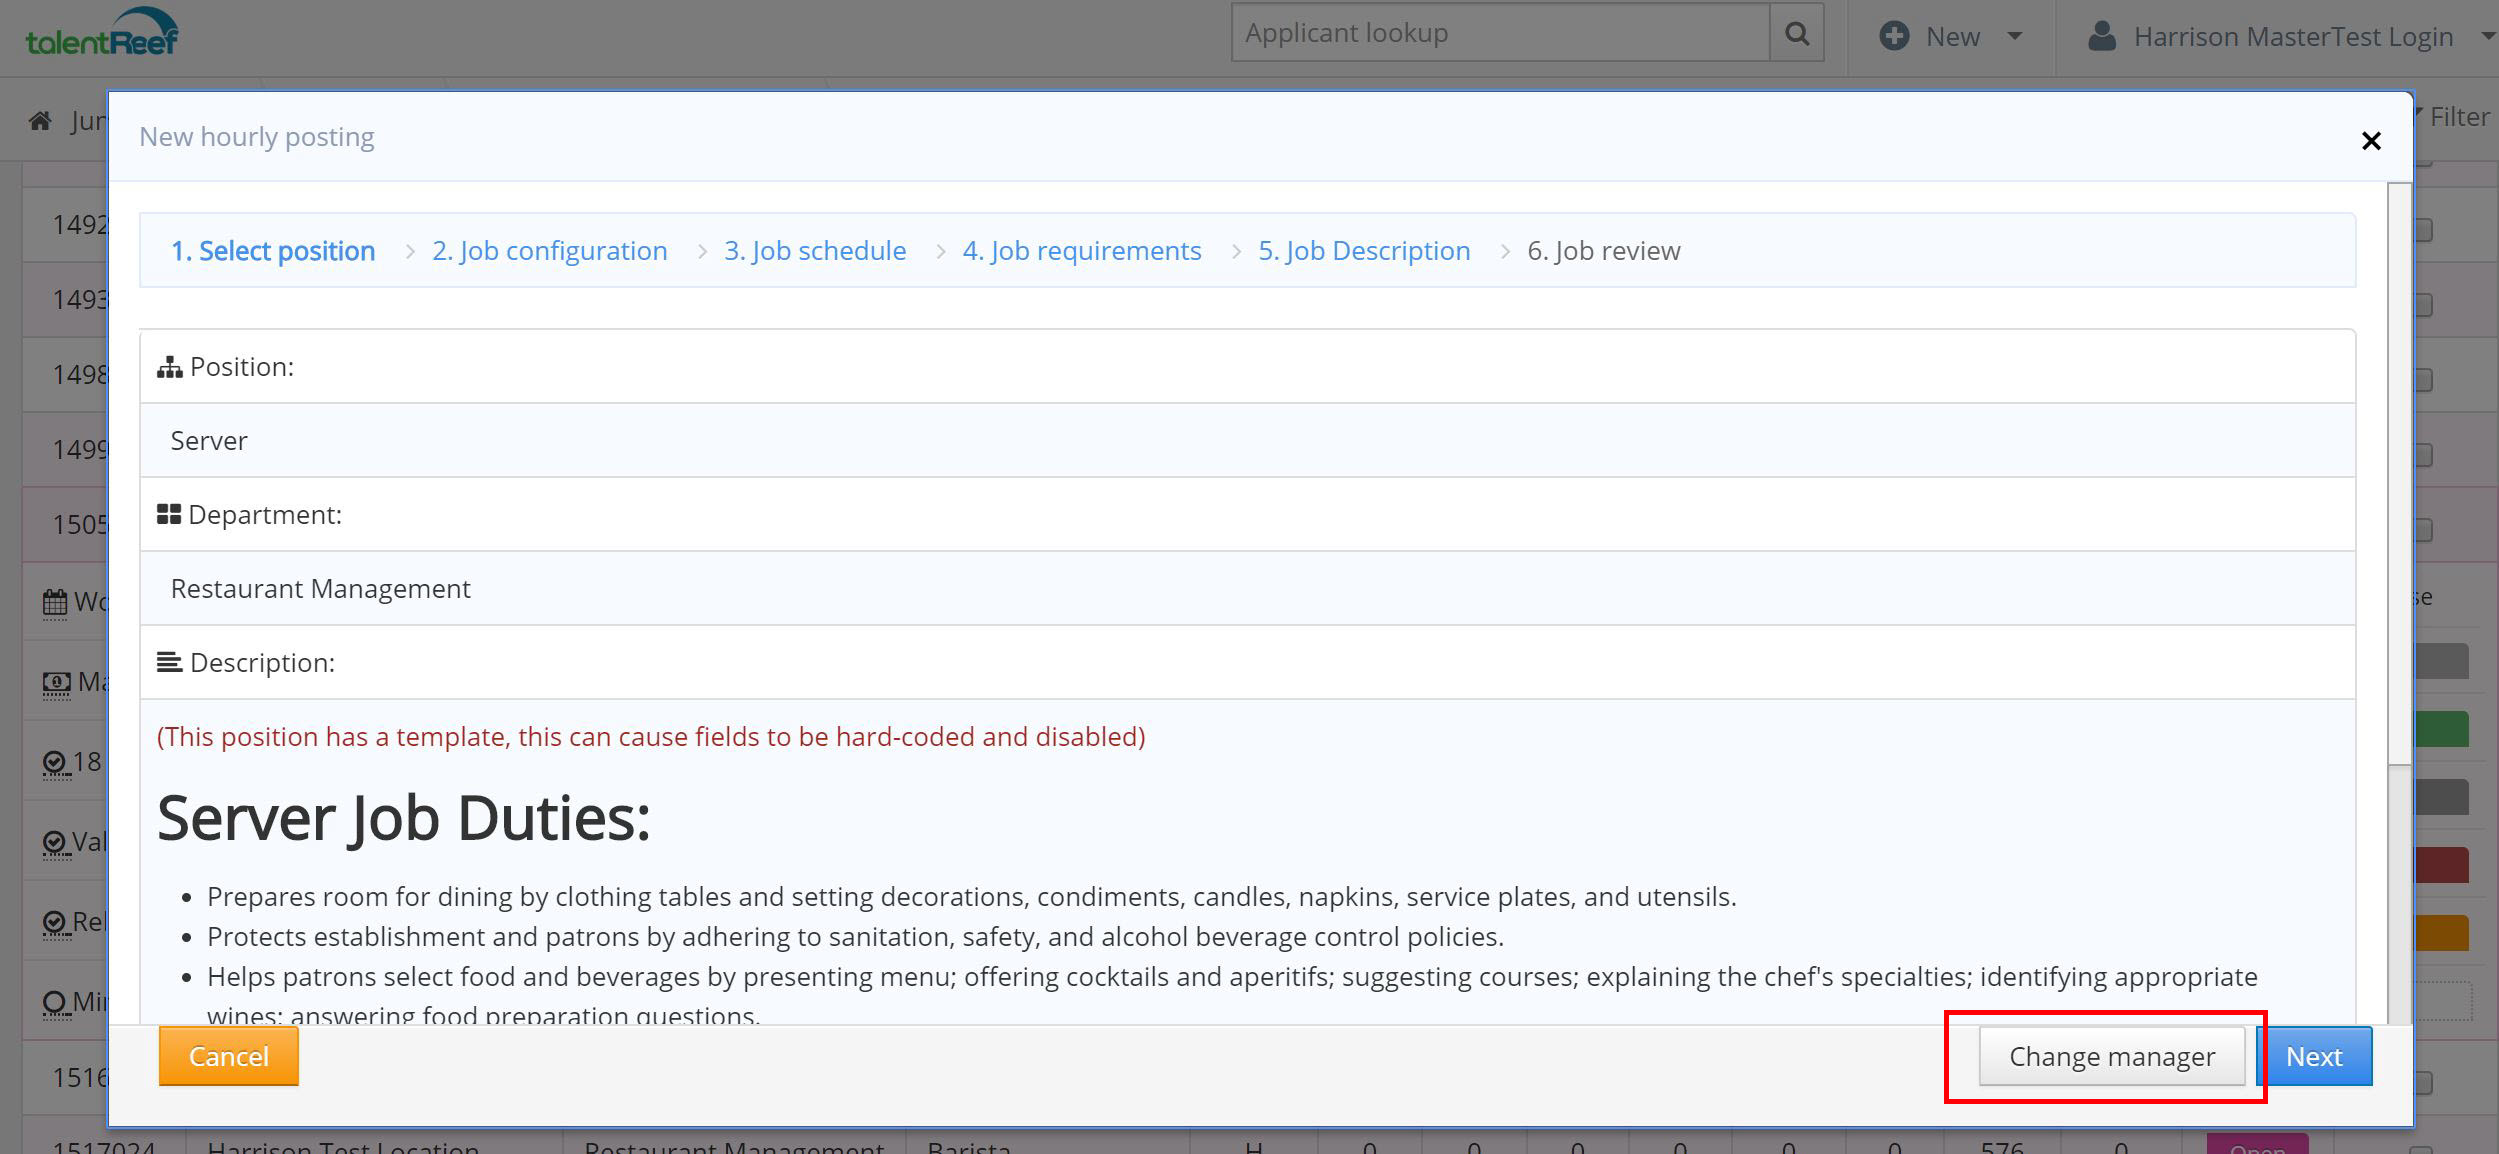The width and height of the screenshot is (2499, 1154).
Task: Click the calendar icon in the left column
Action: point(53,600)
